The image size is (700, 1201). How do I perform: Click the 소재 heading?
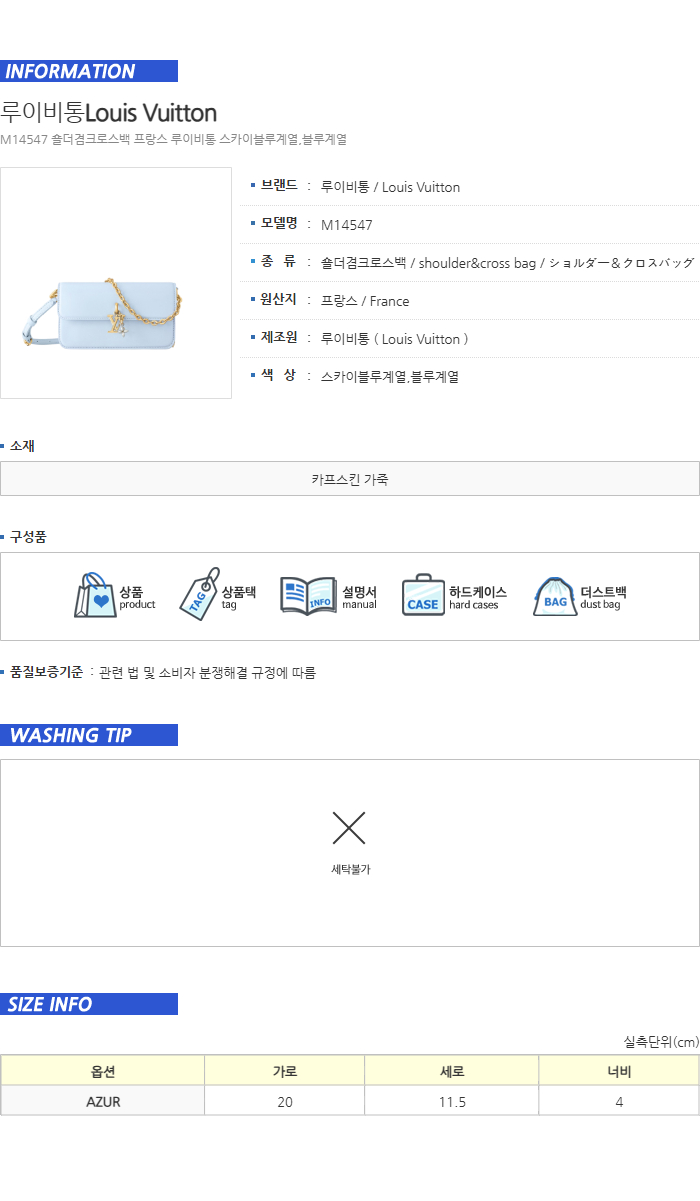[x=22, y=446]
